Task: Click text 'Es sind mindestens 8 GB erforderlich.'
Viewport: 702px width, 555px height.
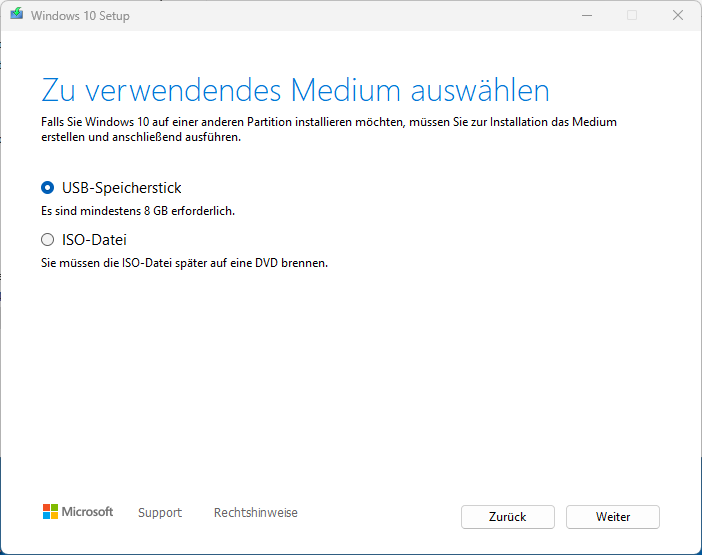Action: (x=138, y=211)
